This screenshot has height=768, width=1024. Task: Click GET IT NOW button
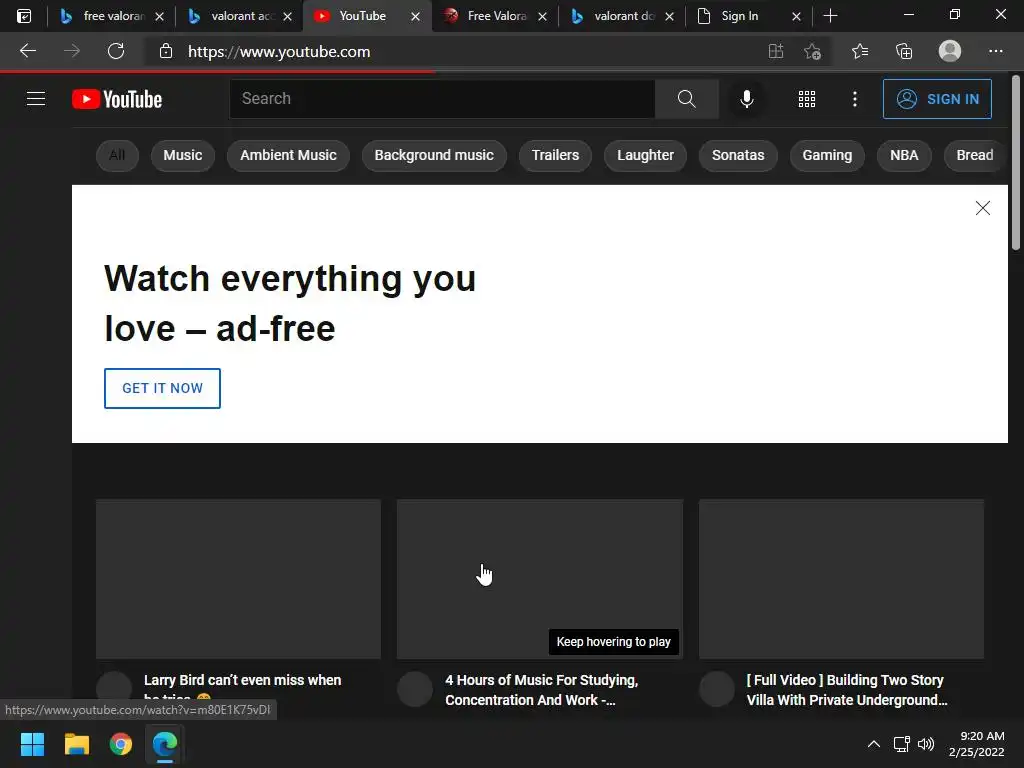point(162,388)
